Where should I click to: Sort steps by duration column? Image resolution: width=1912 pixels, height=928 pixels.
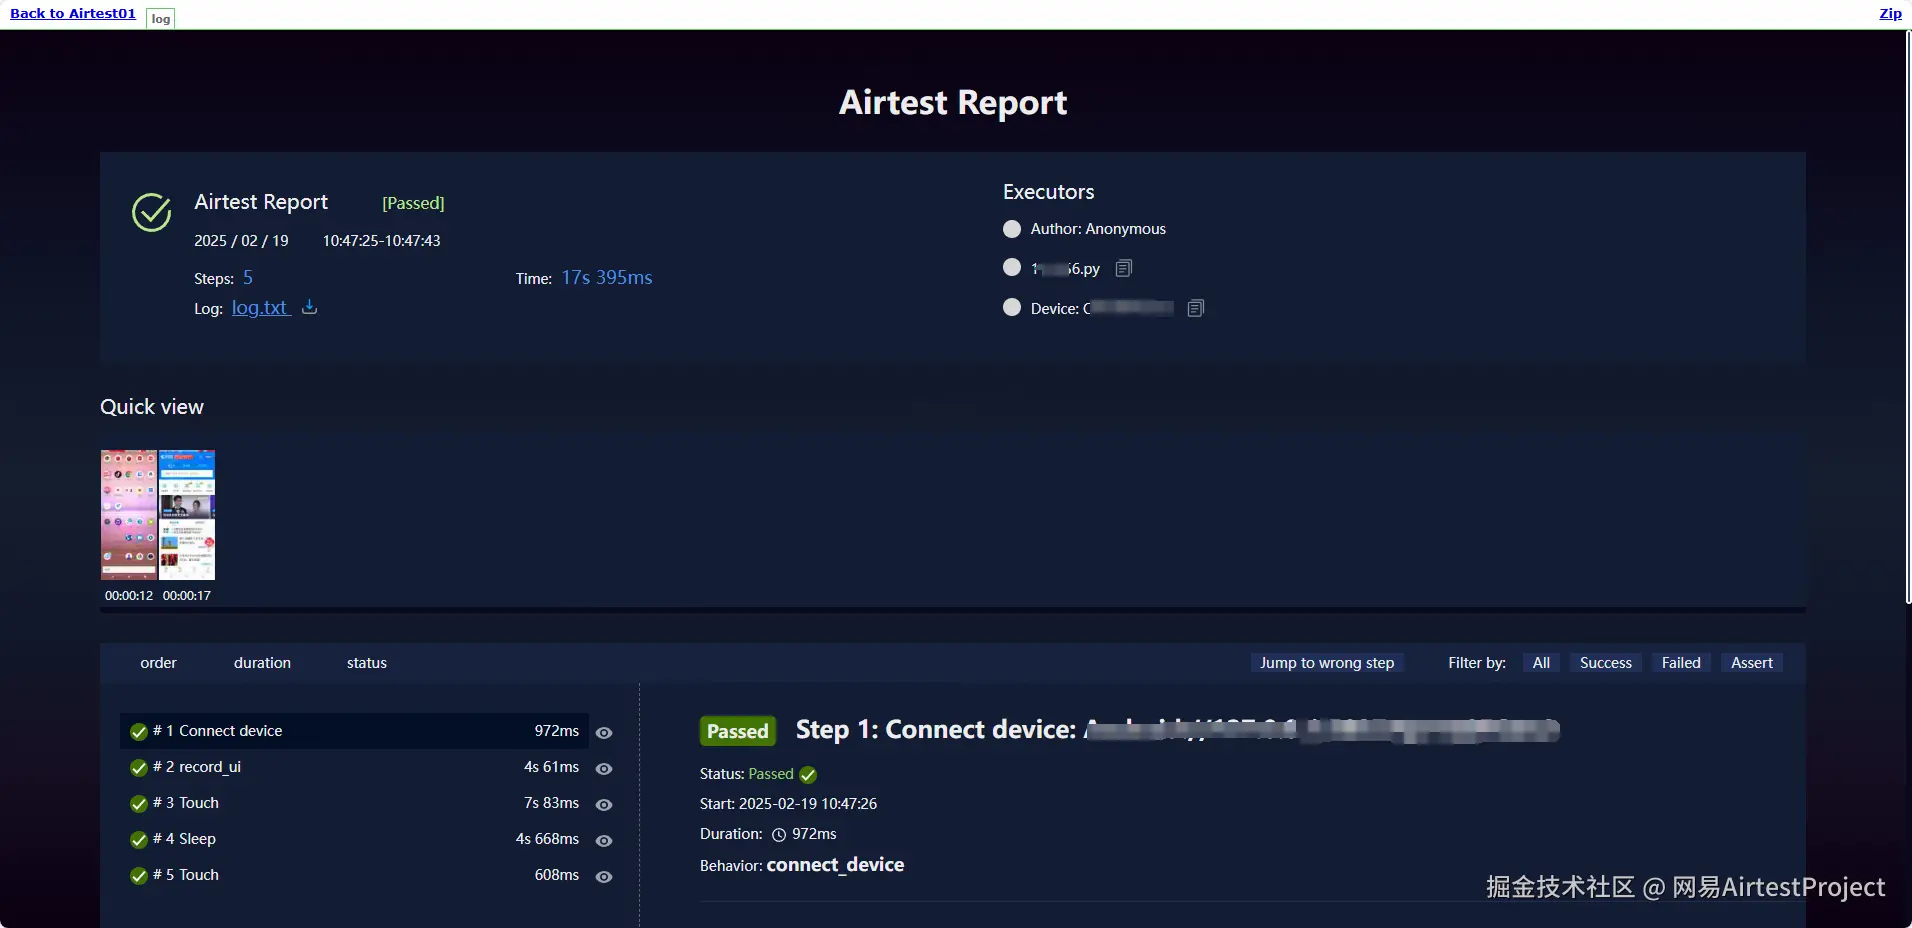(262, 663)
